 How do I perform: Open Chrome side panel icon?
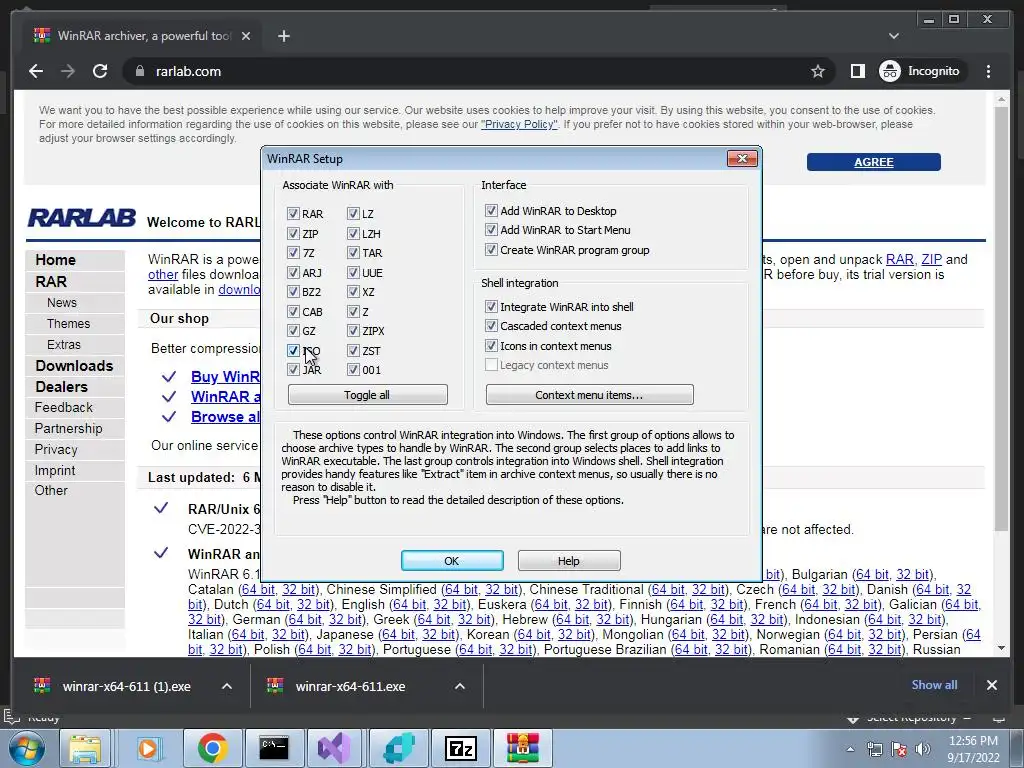tap(857, 71)
